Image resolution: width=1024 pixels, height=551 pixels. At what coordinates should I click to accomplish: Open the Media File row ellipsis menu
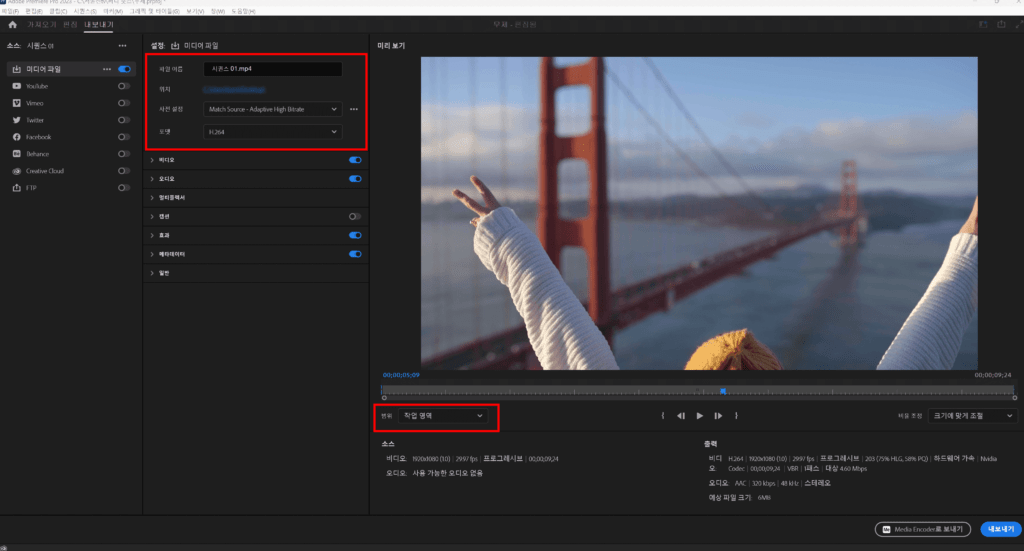[106, 69]
